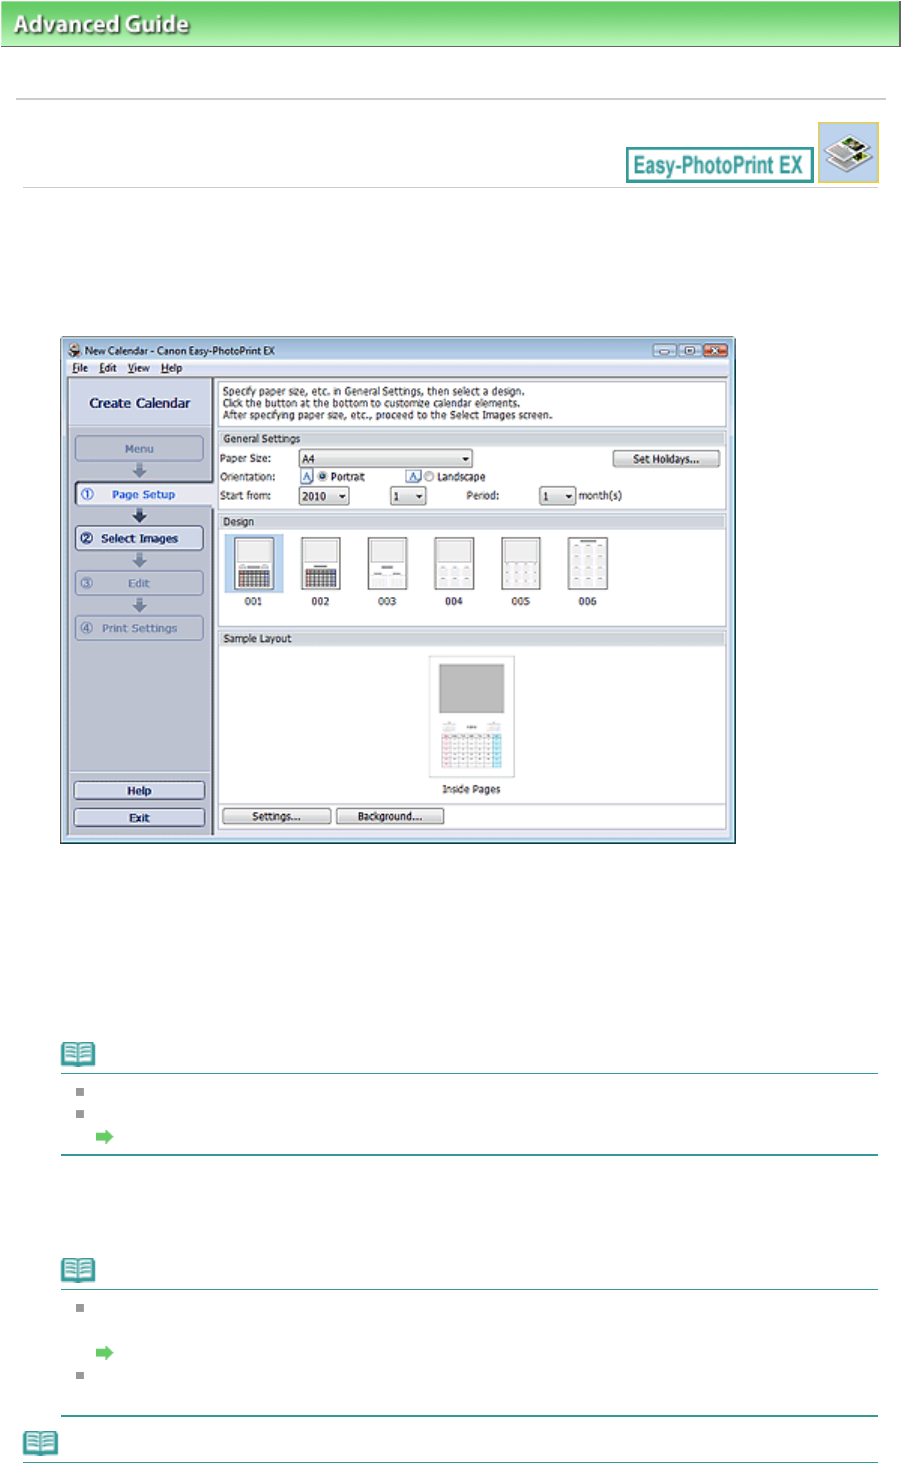The height and width of the screenshot is (1471, 901).
Task: Open the File menu
Action: point(80,368)
